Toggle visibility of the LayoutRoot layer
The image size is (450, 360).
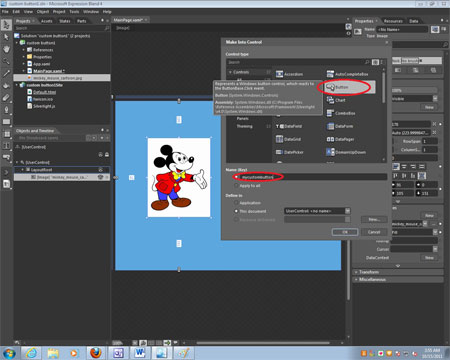pyautogui.click(x=100, y=170)
